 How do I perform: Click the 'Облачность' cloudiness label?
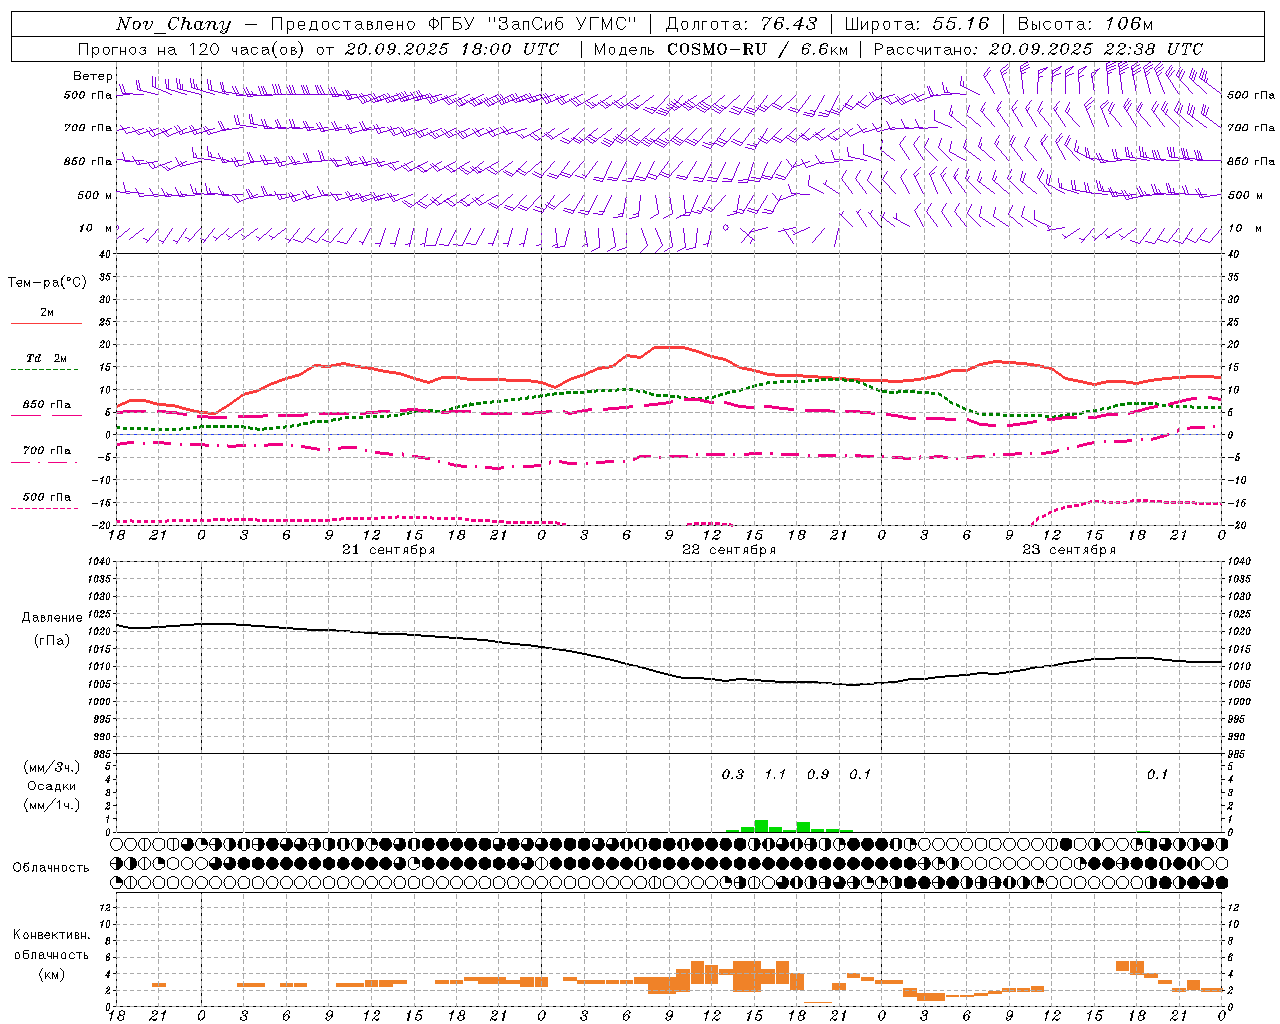(51, 868)
